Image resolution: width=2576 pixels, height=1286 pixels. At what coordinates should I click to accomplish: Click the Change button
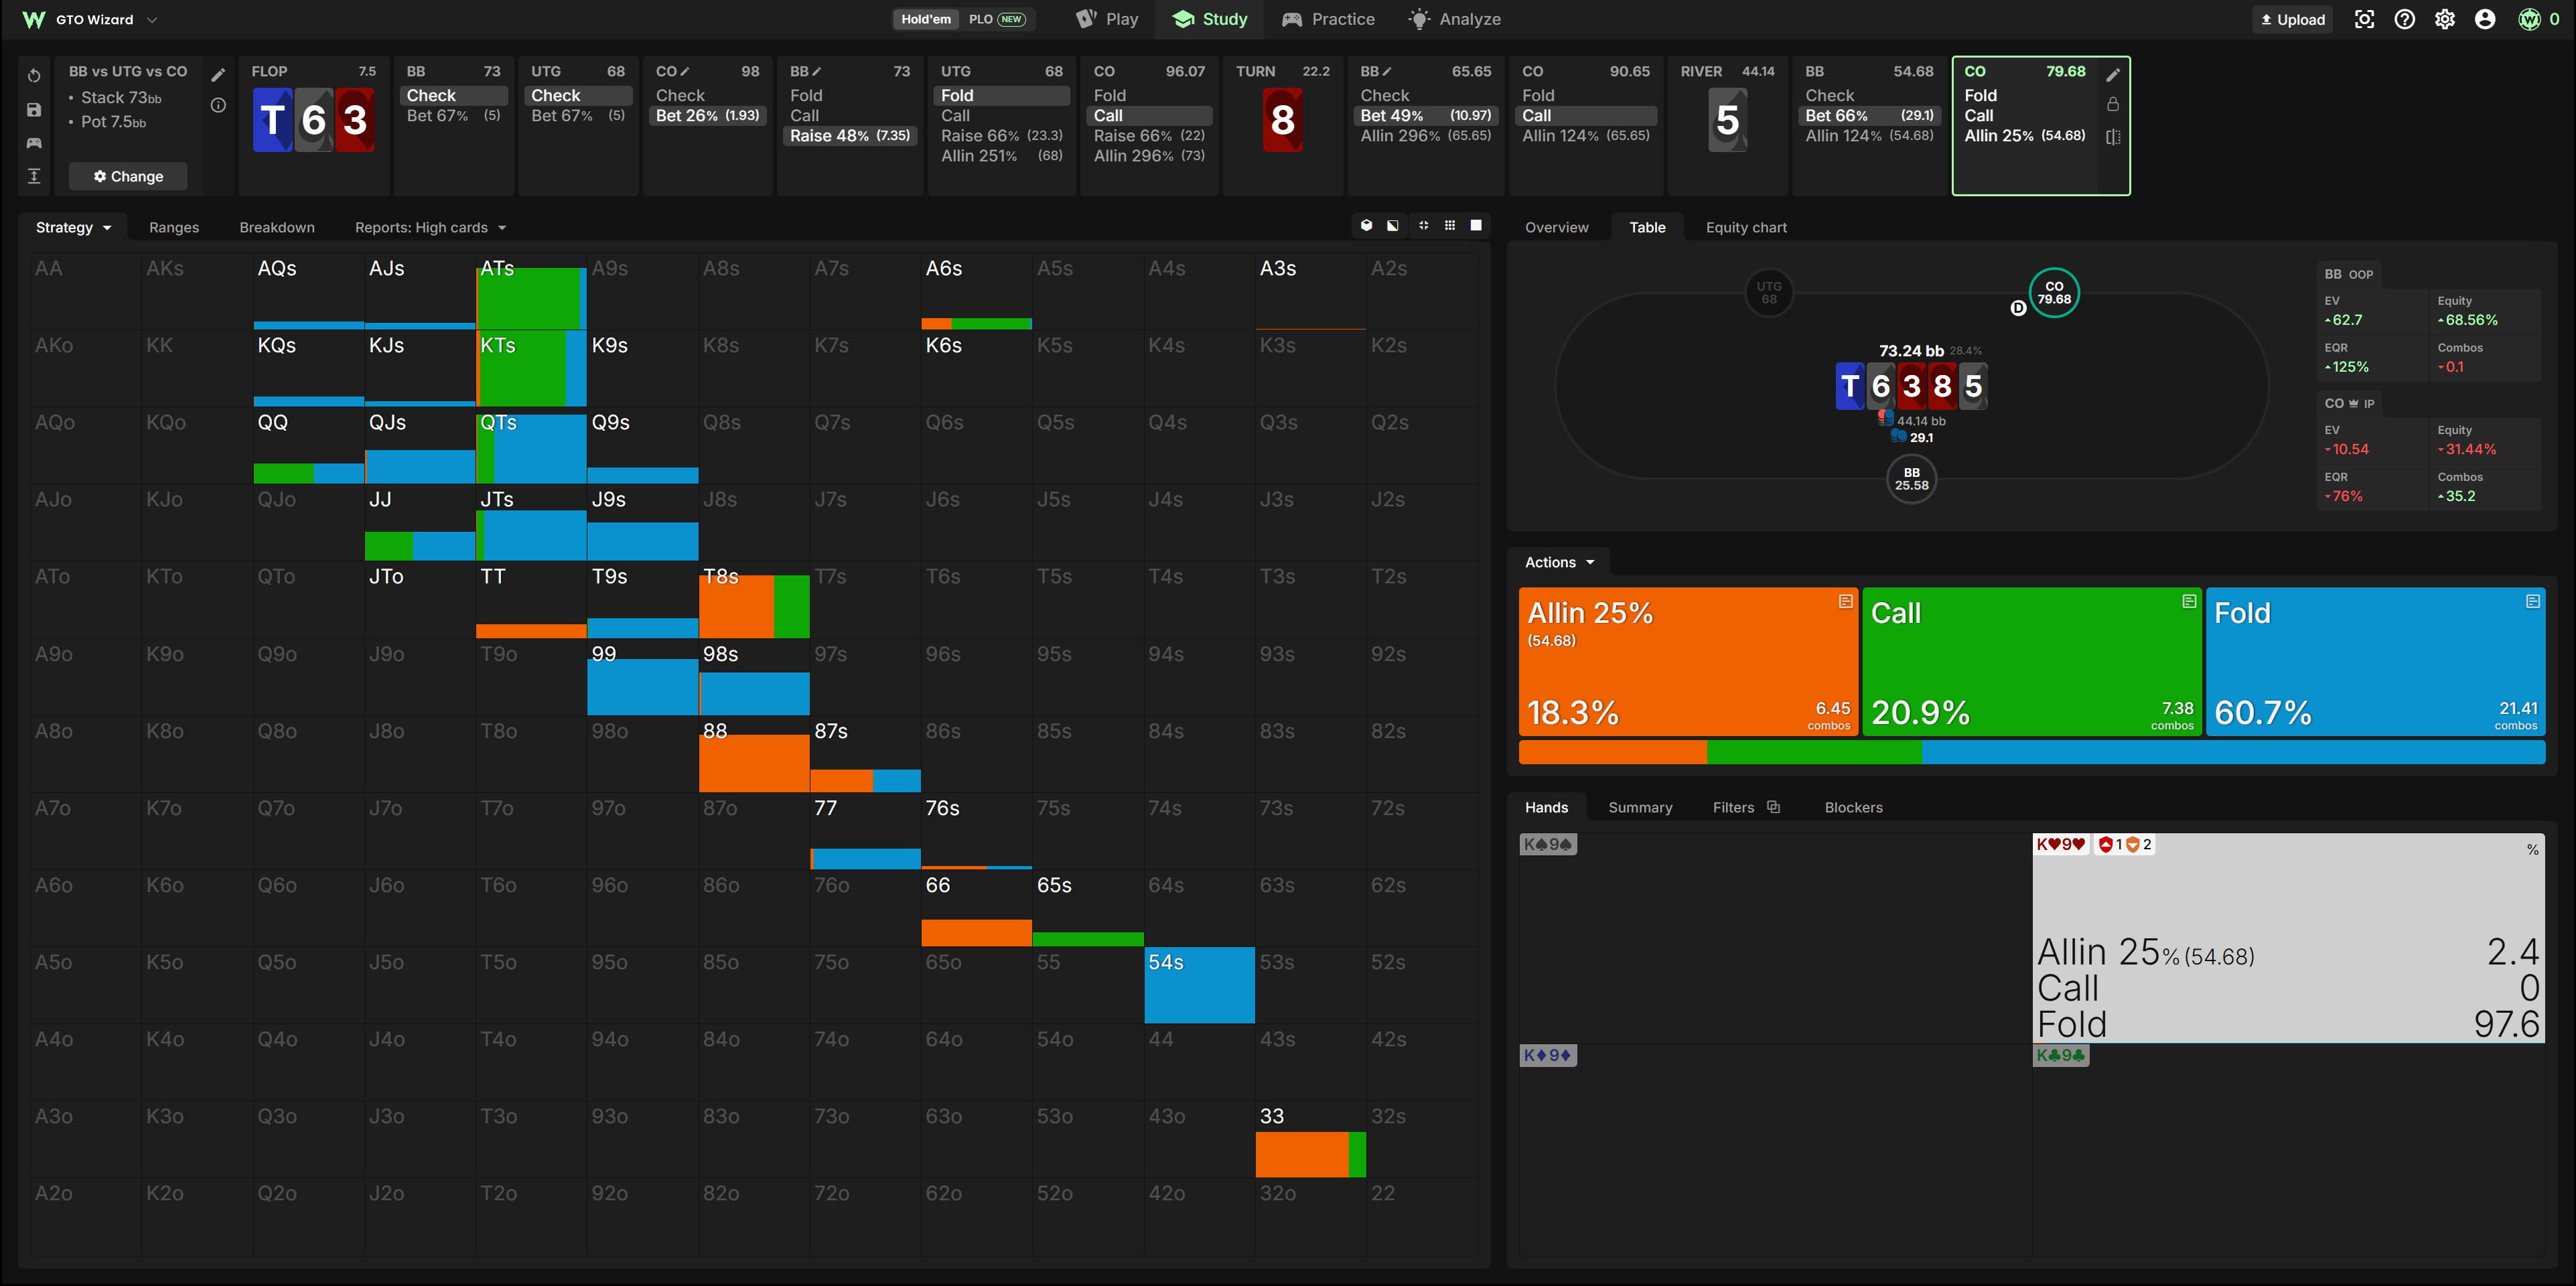coord(128,176)
